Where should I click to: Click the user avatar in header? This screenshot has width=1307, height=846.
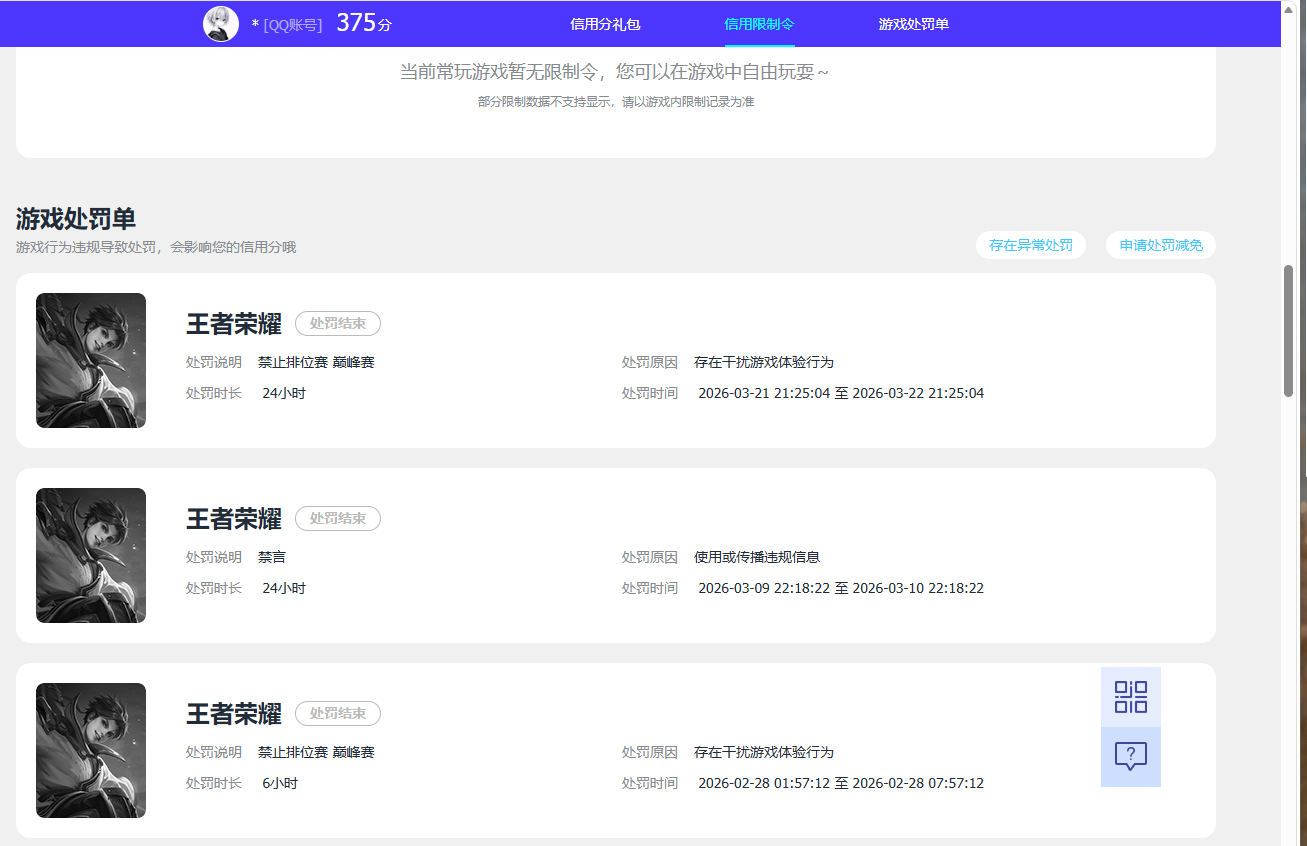click(221, 24)
